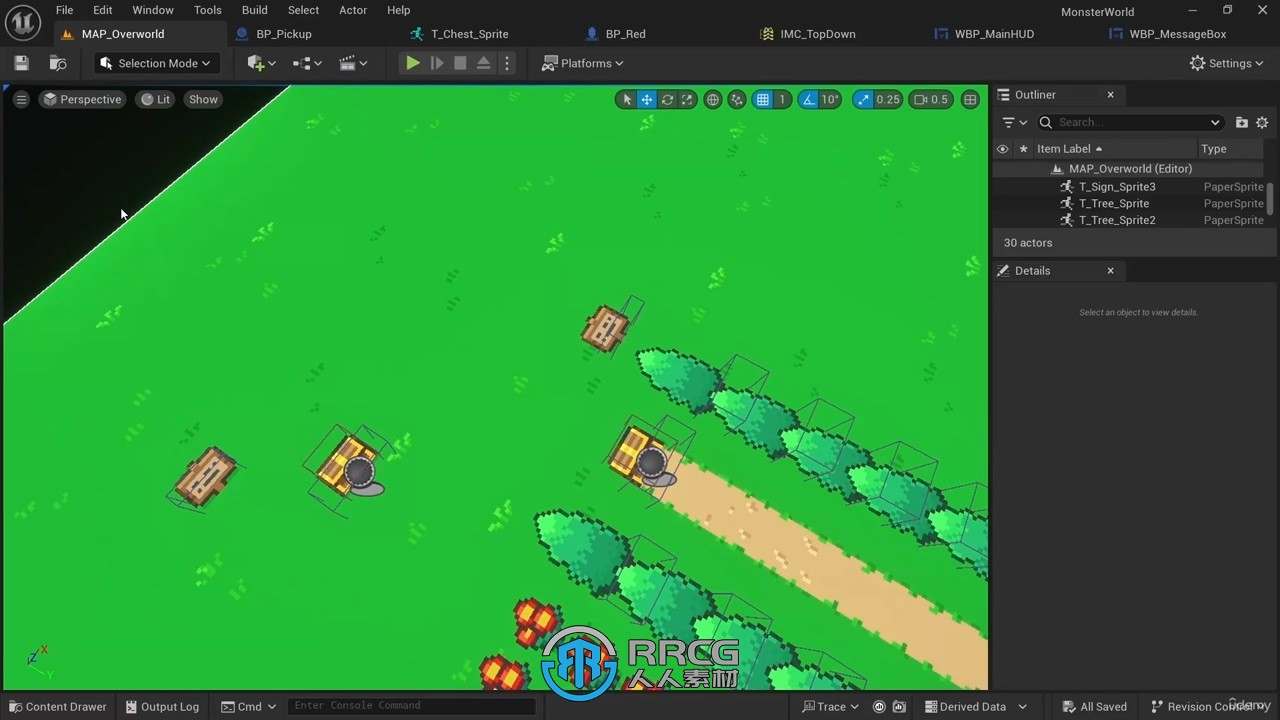
Task: Click All Saved status indicator
Action: [1094, 706]
